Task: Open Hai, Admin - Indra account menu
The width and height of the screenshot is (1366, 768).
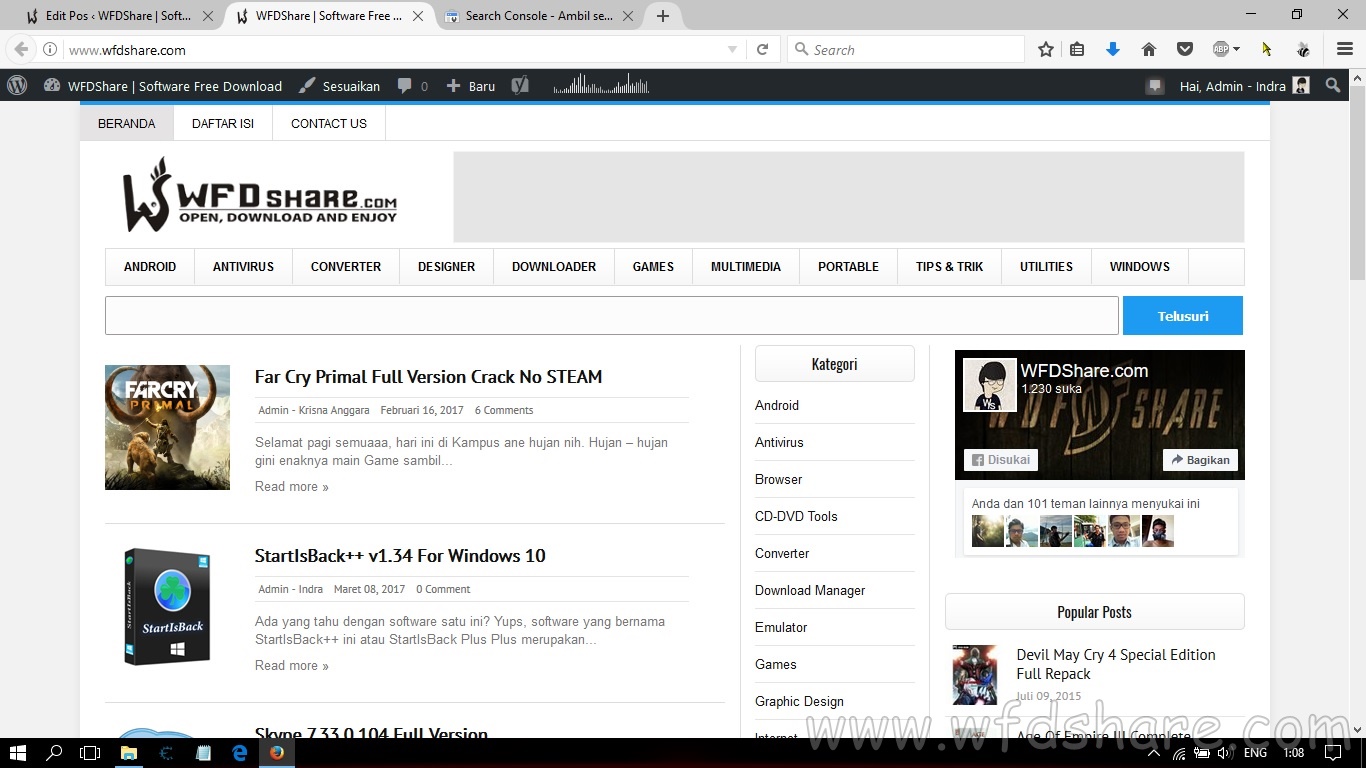Action: 1244,86
